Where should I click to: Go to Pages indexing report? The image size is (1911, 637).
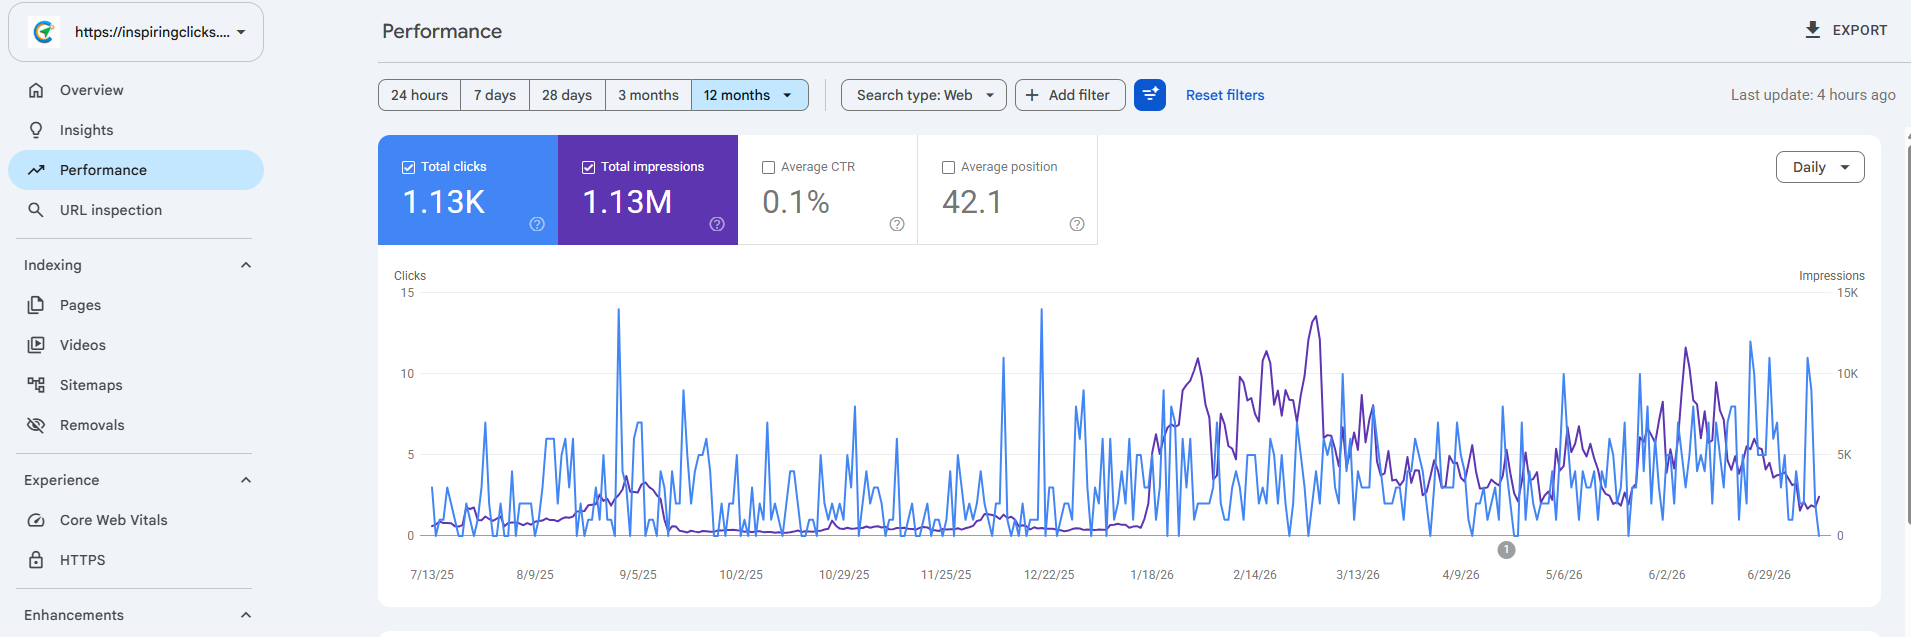click(x=136, y=305)
